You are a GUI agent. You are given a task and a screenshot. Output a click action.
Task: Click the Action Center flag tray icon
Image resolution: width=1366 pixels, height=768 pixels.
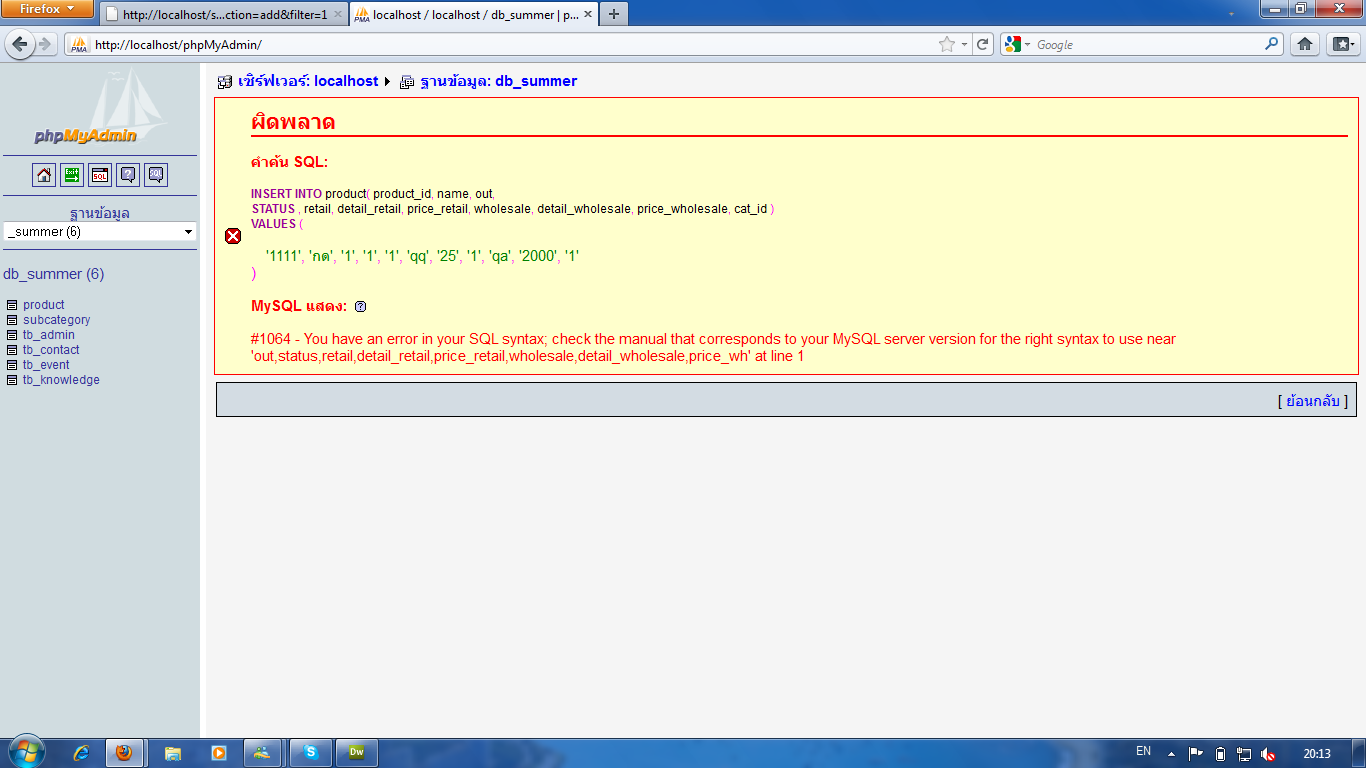click(1195, 754)
